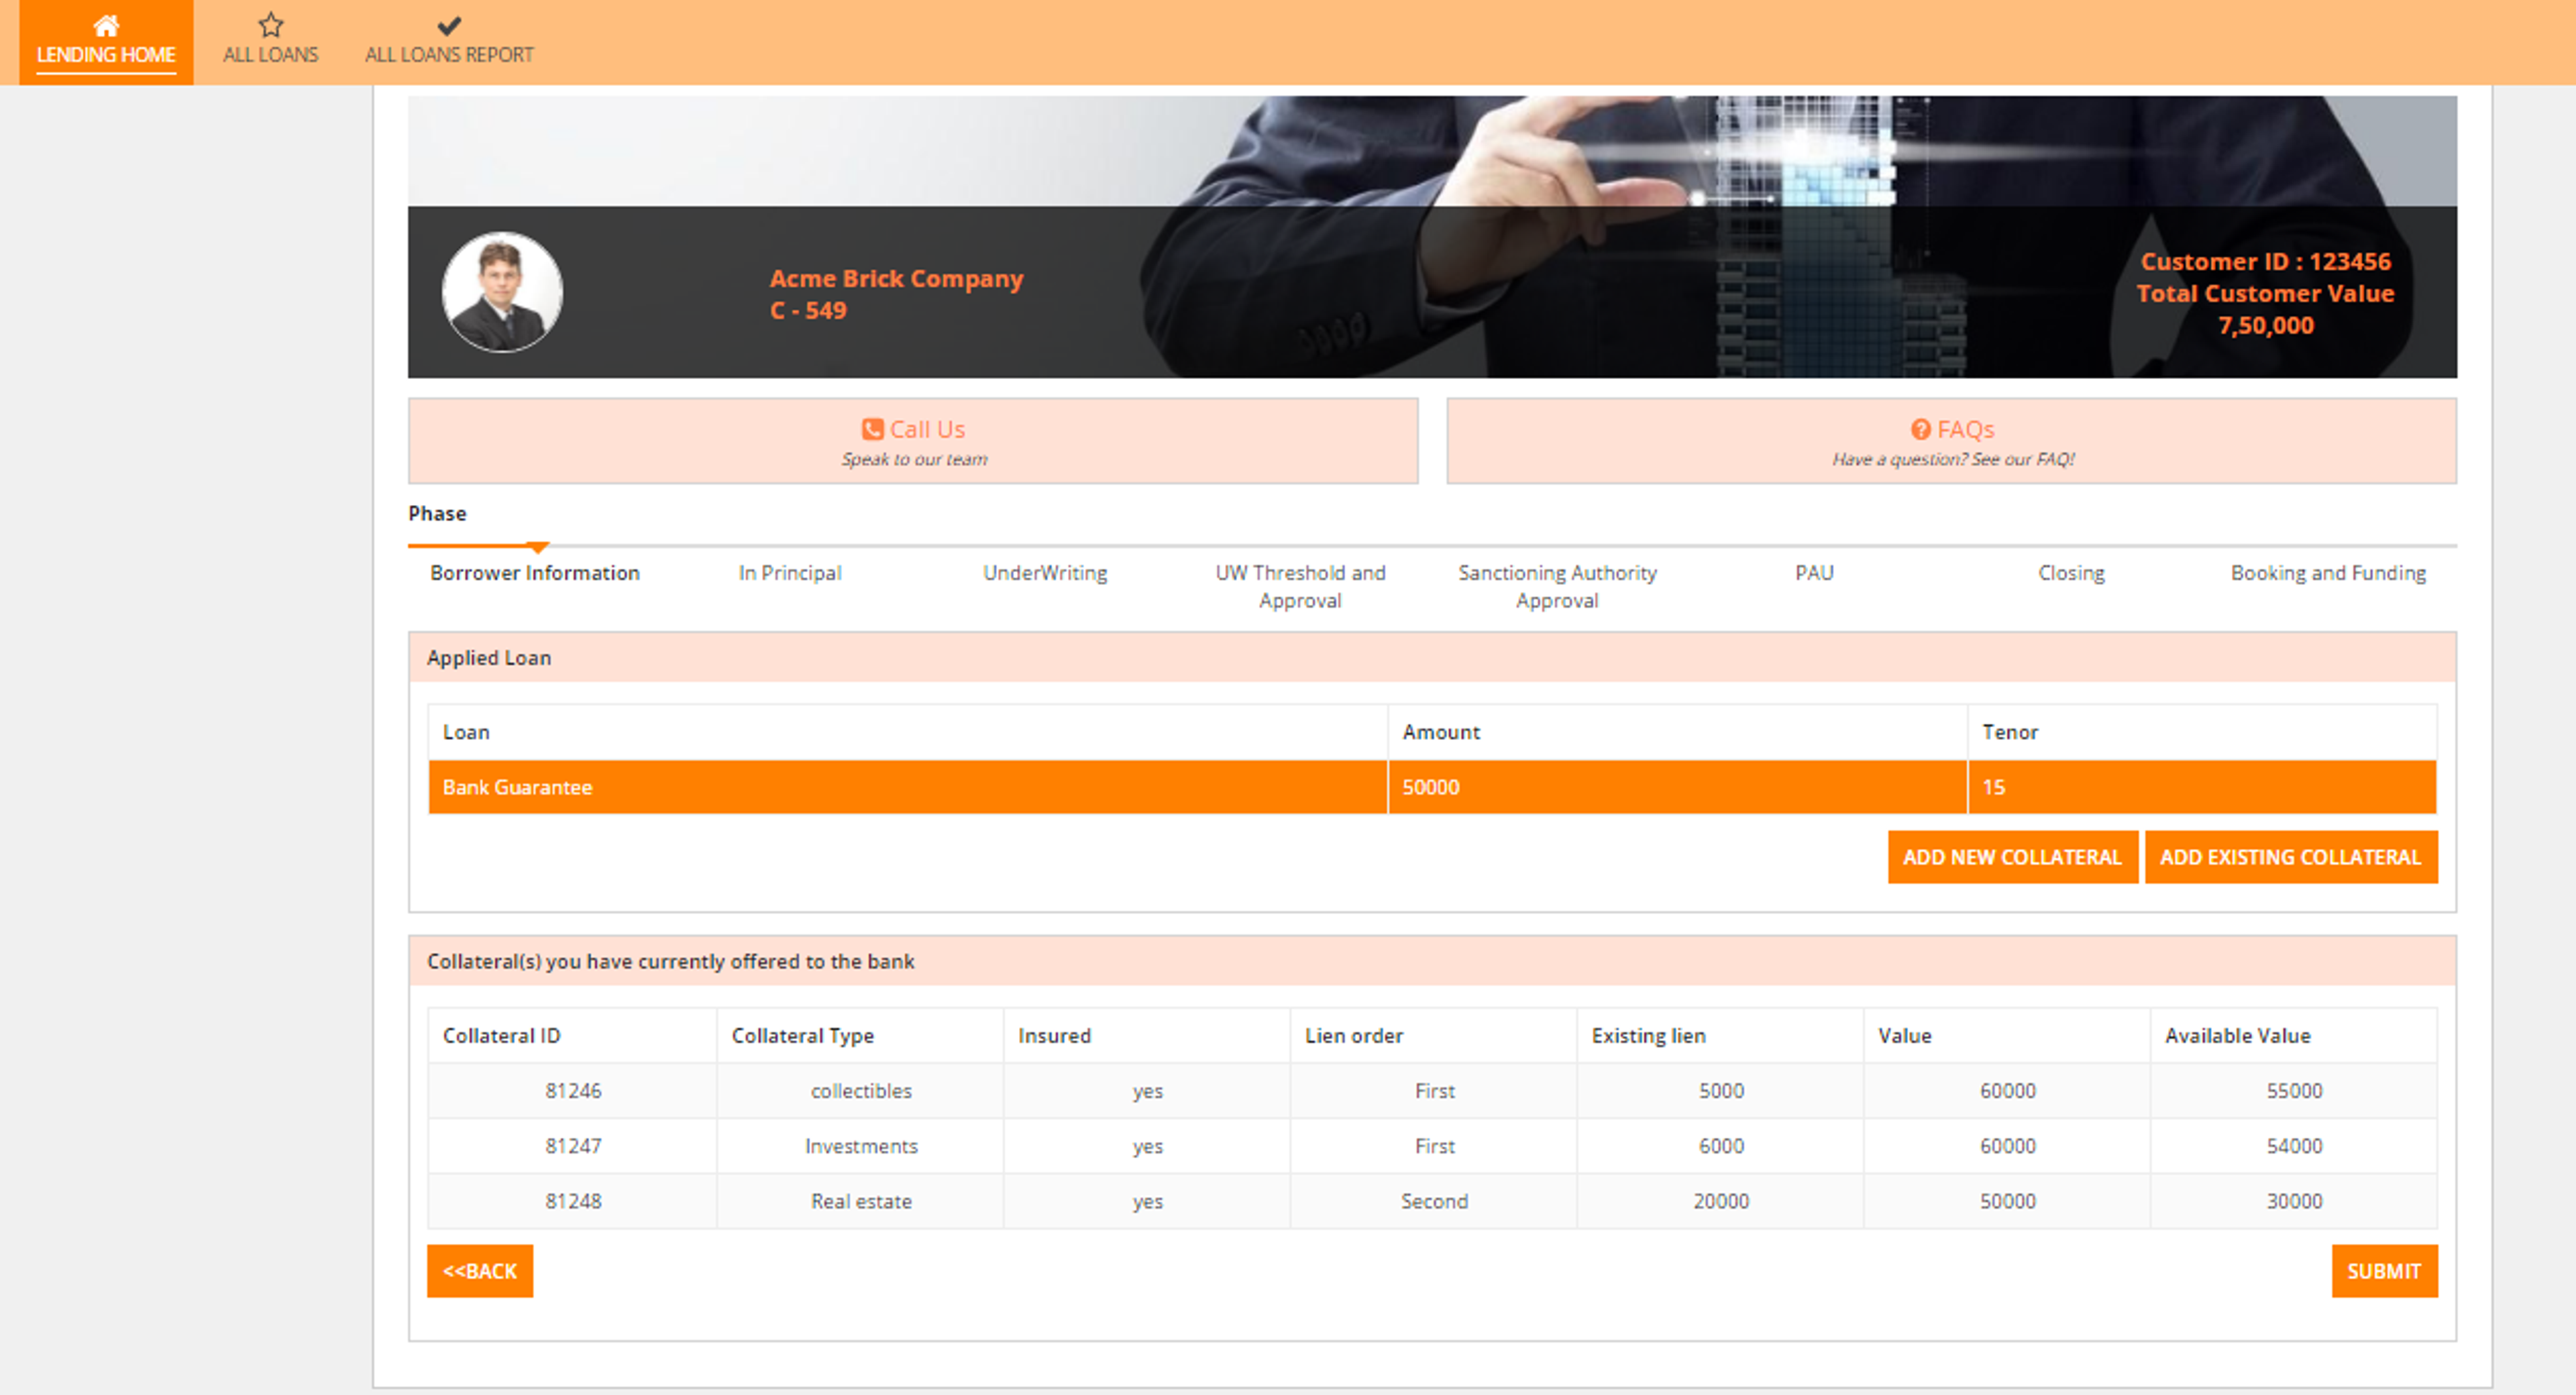Click the Call Us link text
This screenshot has width=2576, height=1395.
point(927,429)
